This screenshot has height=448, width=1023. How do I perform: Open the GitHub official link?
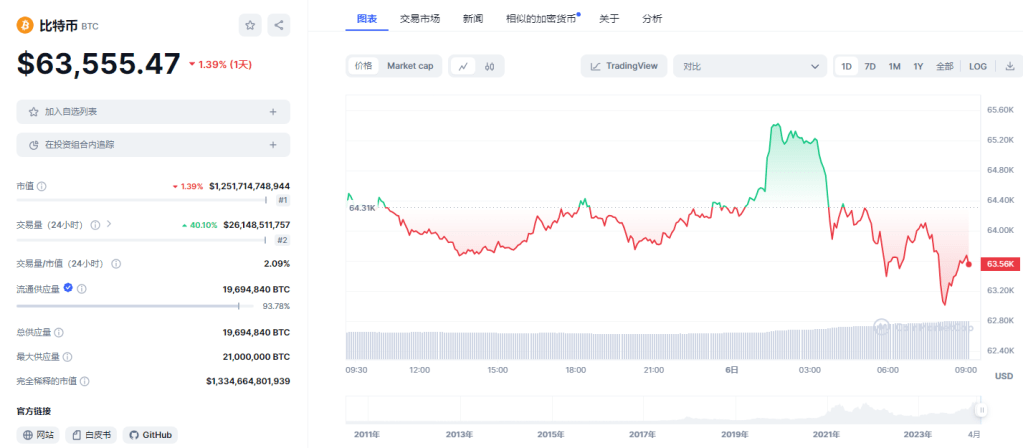pos(150,435)
